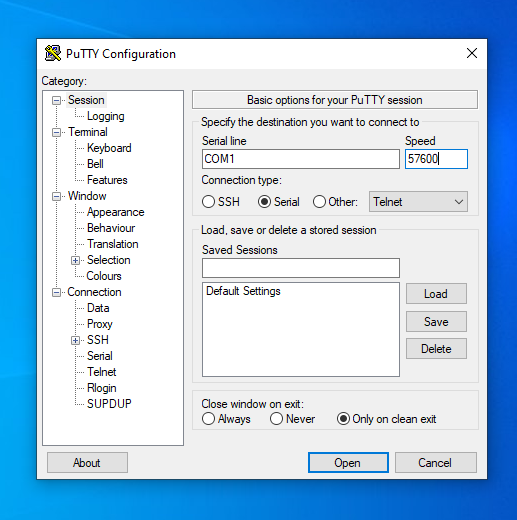The image size is (517, 520).
Task: Collapse the Terminal tree node
Action: tap(56, 132)
